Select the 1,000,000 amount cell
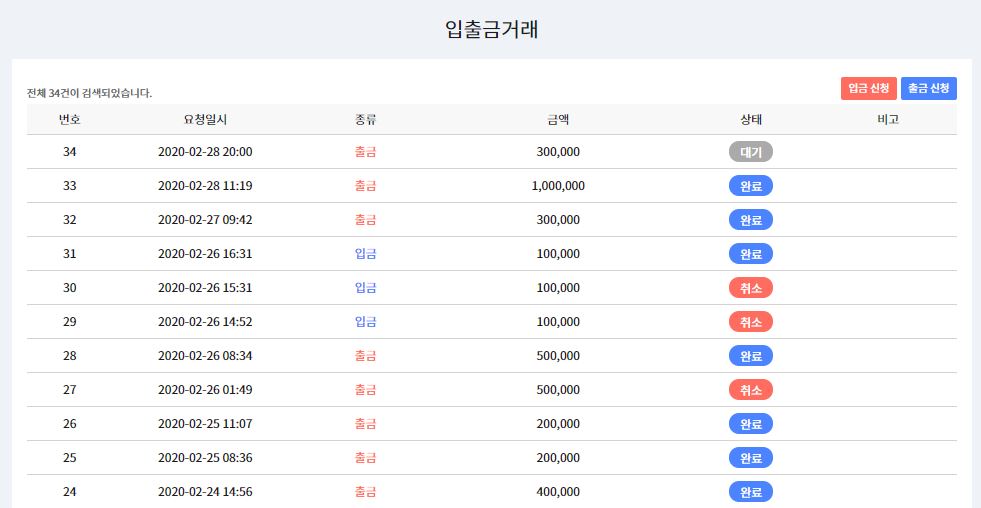This screenshot has height=508, width=981. click(558, 186)
